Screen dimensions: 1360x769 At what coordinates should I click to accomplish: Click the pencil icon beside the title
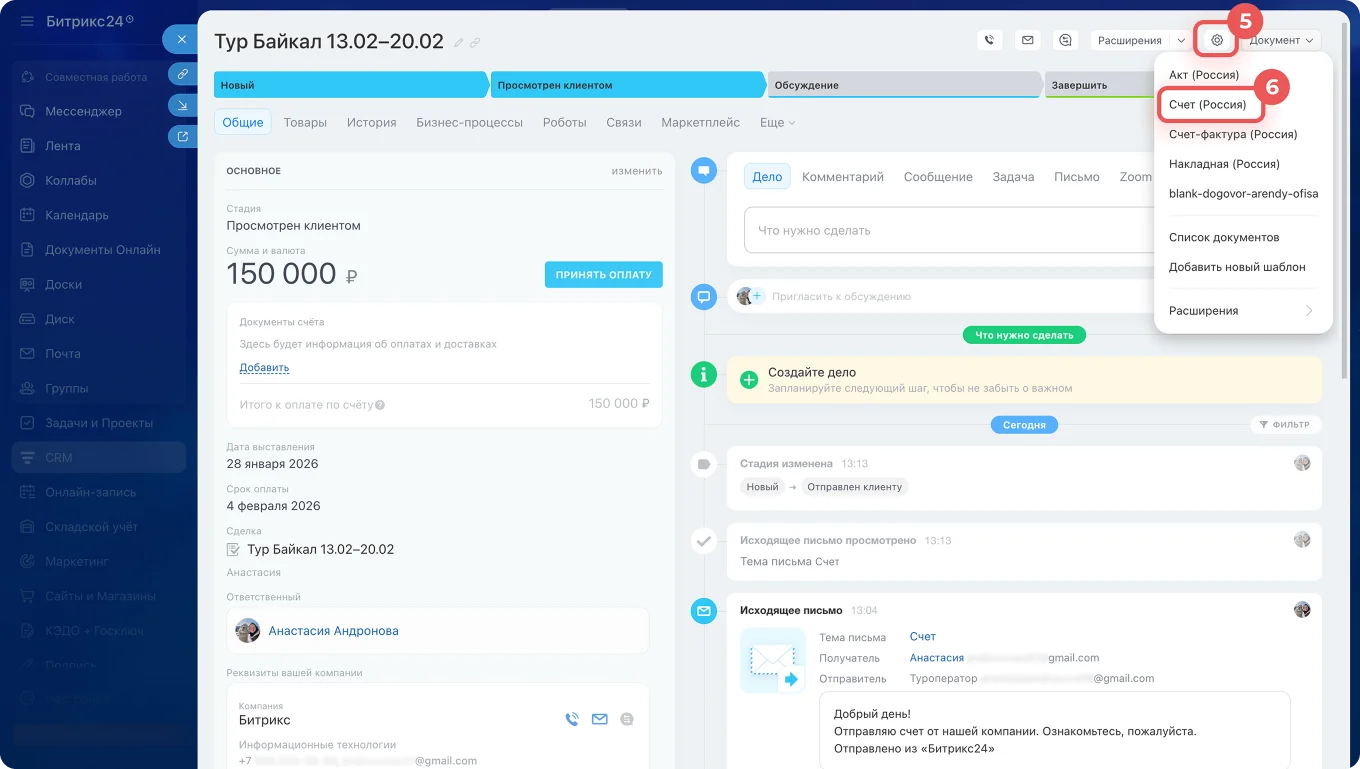[459, 42]
